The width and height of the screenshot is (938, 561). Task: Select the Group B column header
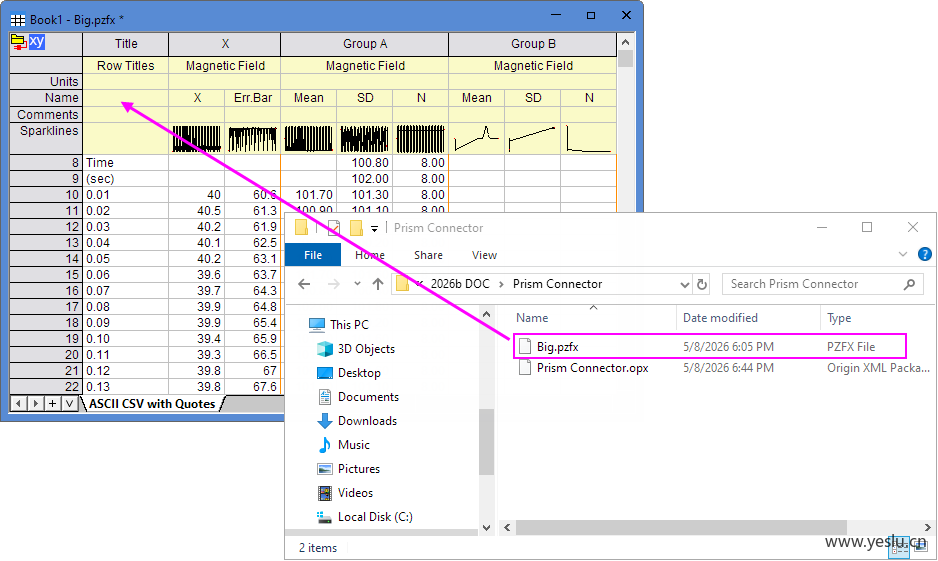point(532,44)
